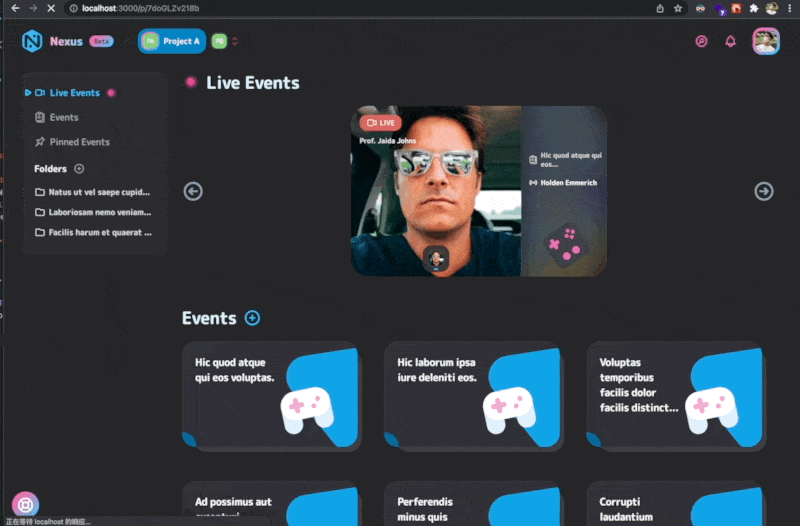Open Events in sidebar
The height and width of the screenshot is (526, 800).
(x=57, y=117)
